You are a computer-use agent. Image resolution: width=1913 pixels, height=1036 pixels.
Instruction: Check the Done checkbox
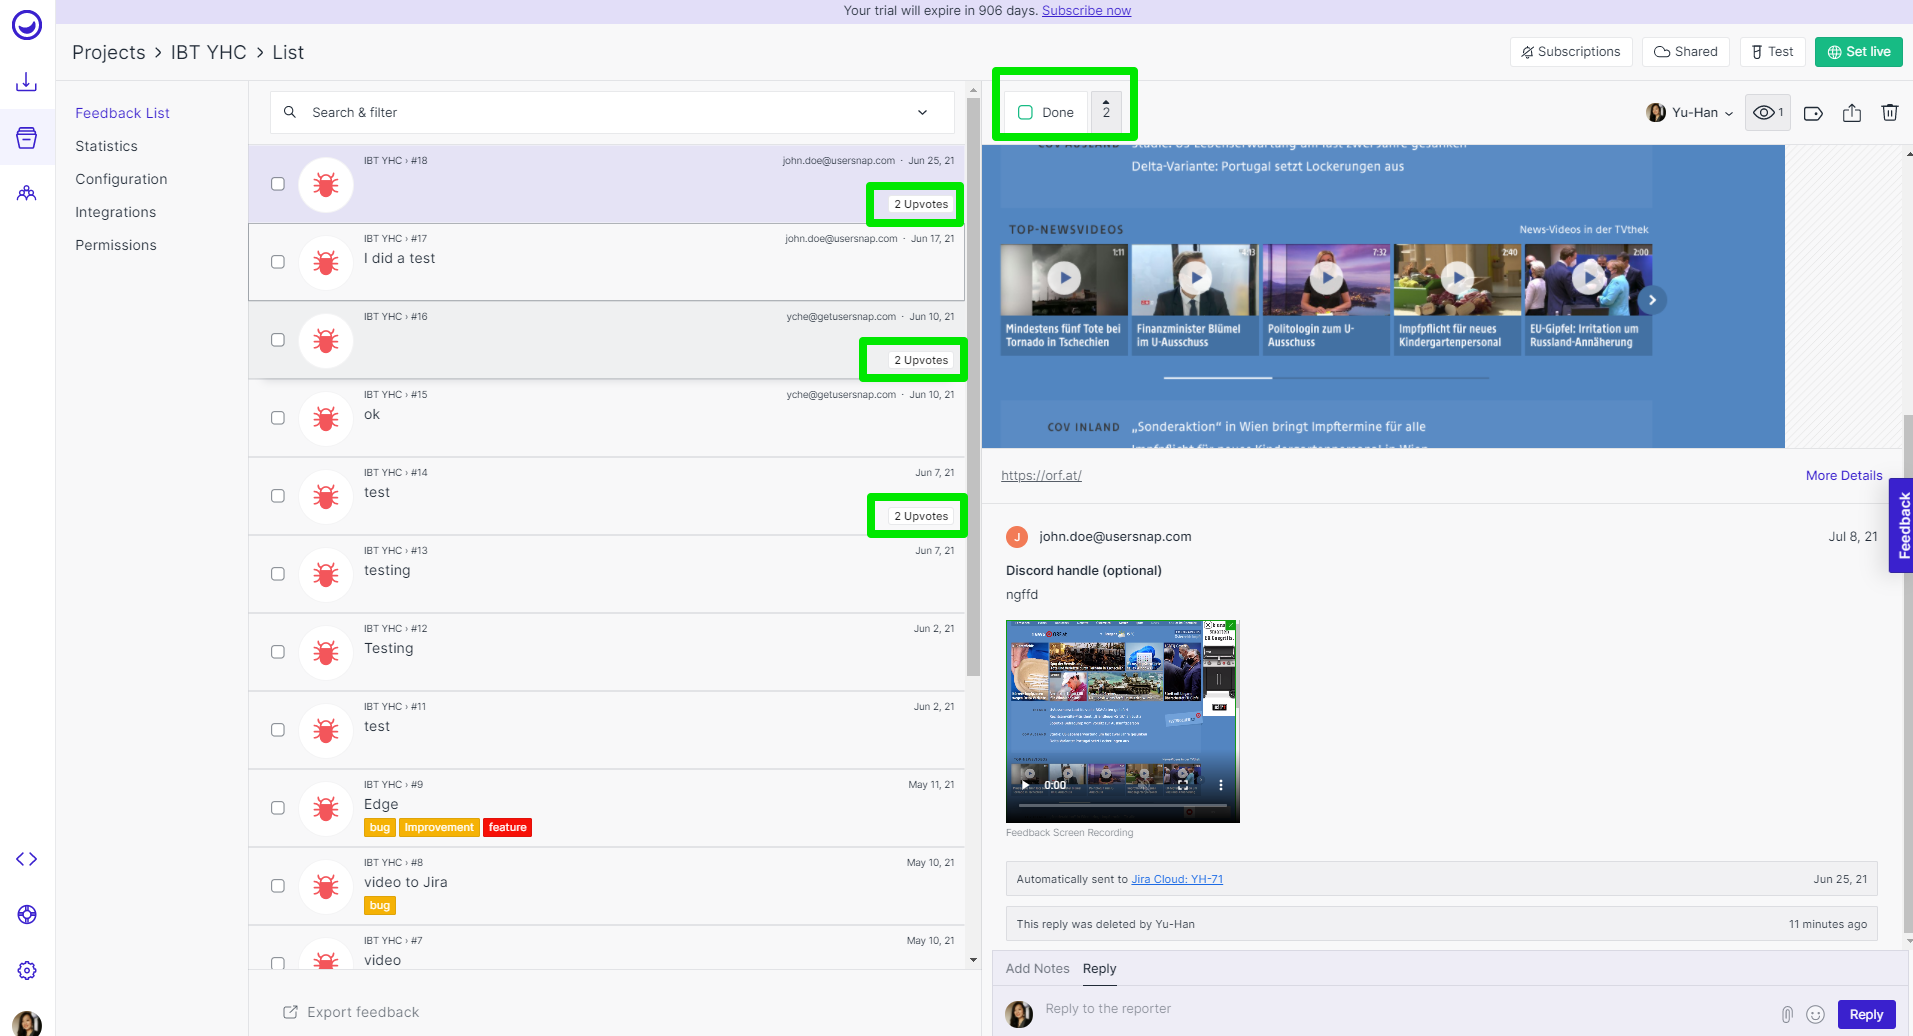point(1025,112)
